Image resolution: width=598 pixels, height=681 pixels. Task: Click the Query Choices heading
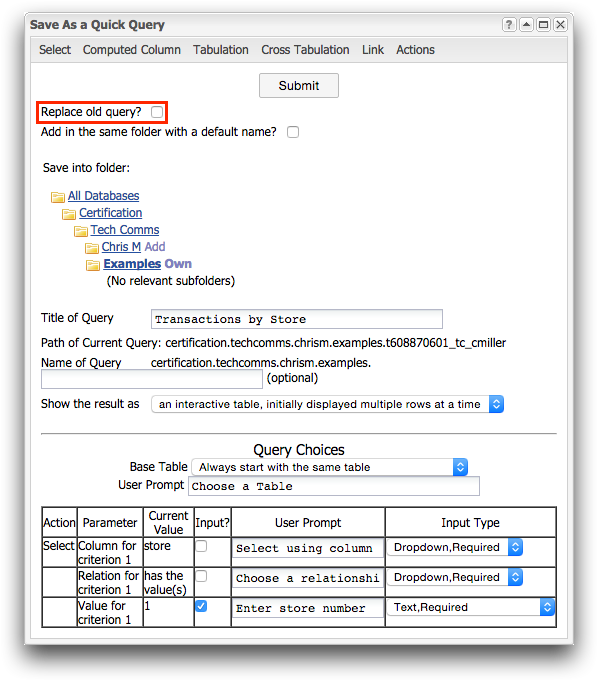click(x=299, y=450)
